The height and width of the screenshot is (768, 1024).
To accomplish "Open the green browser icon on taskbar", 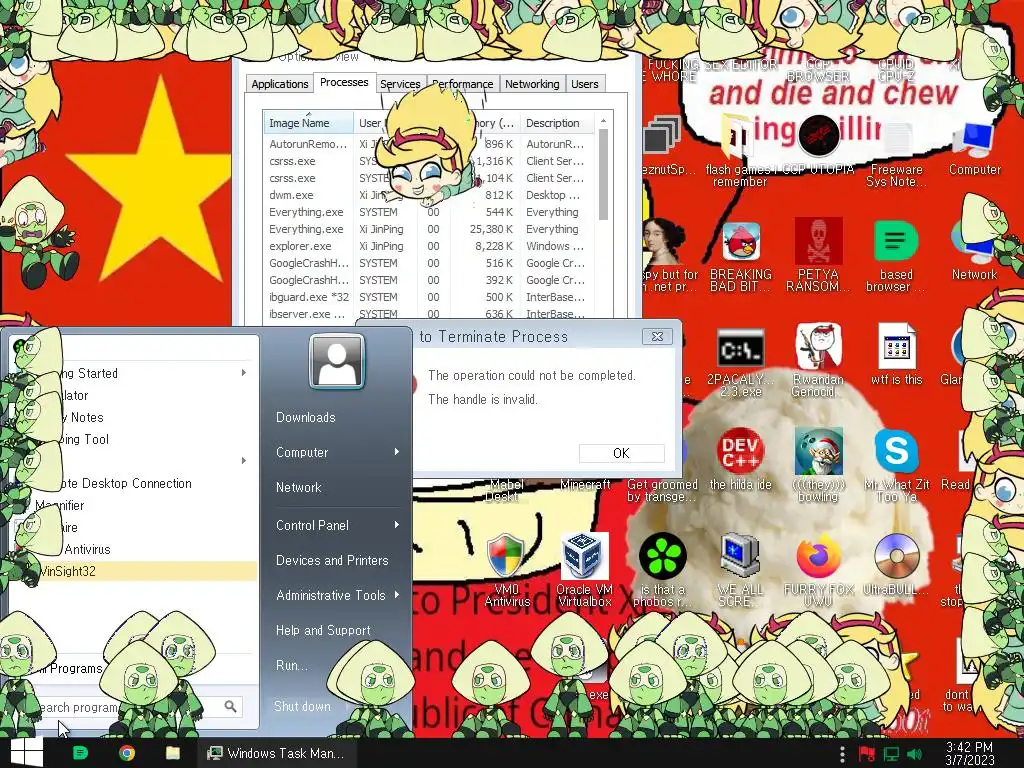I will (x=80, y=753).
